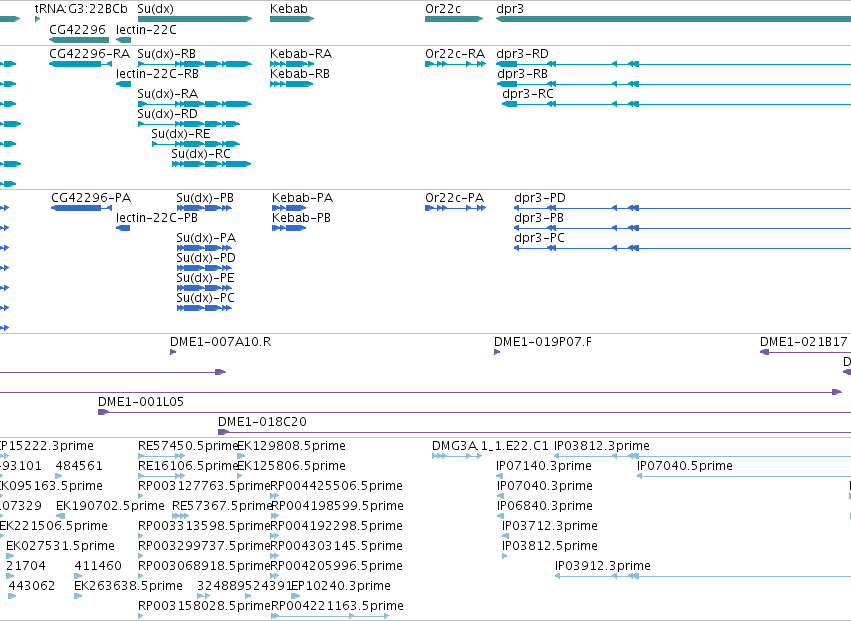Select cDNA DMG3A.1_1.E22.C1

490,446
